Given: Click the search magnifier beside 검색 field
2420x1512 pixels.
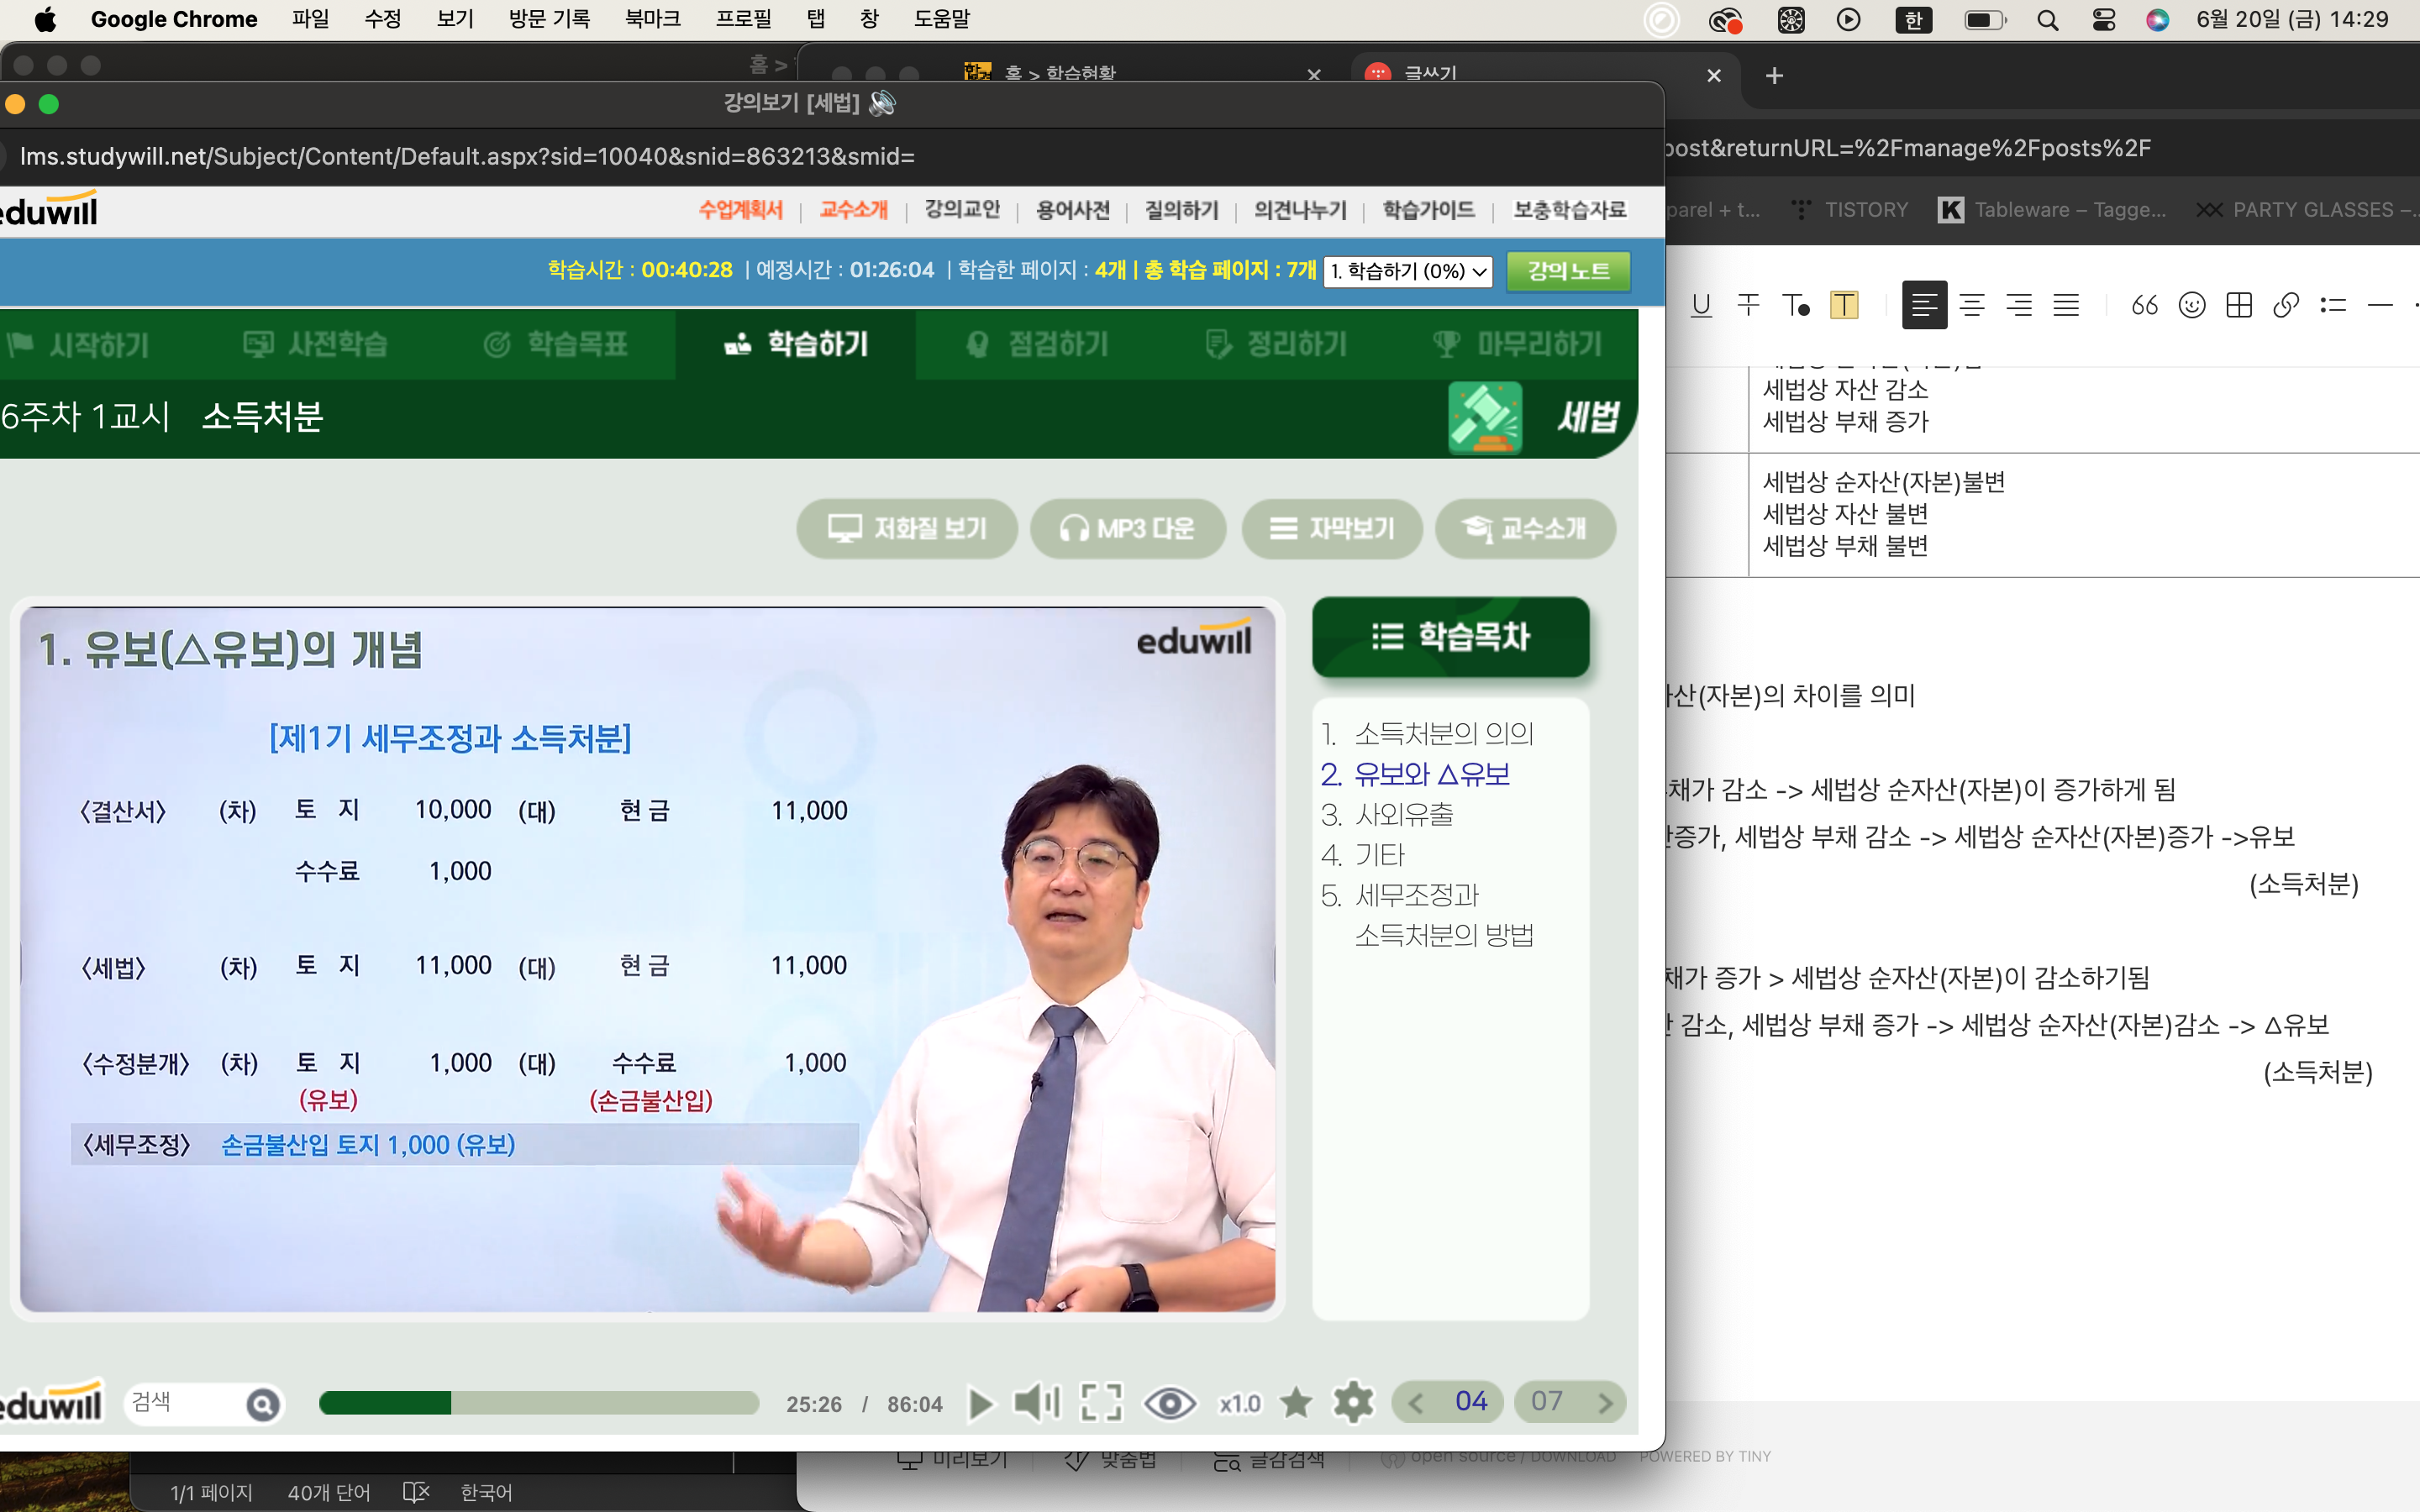Looking at the screenshot, I should click(262, 1405).
